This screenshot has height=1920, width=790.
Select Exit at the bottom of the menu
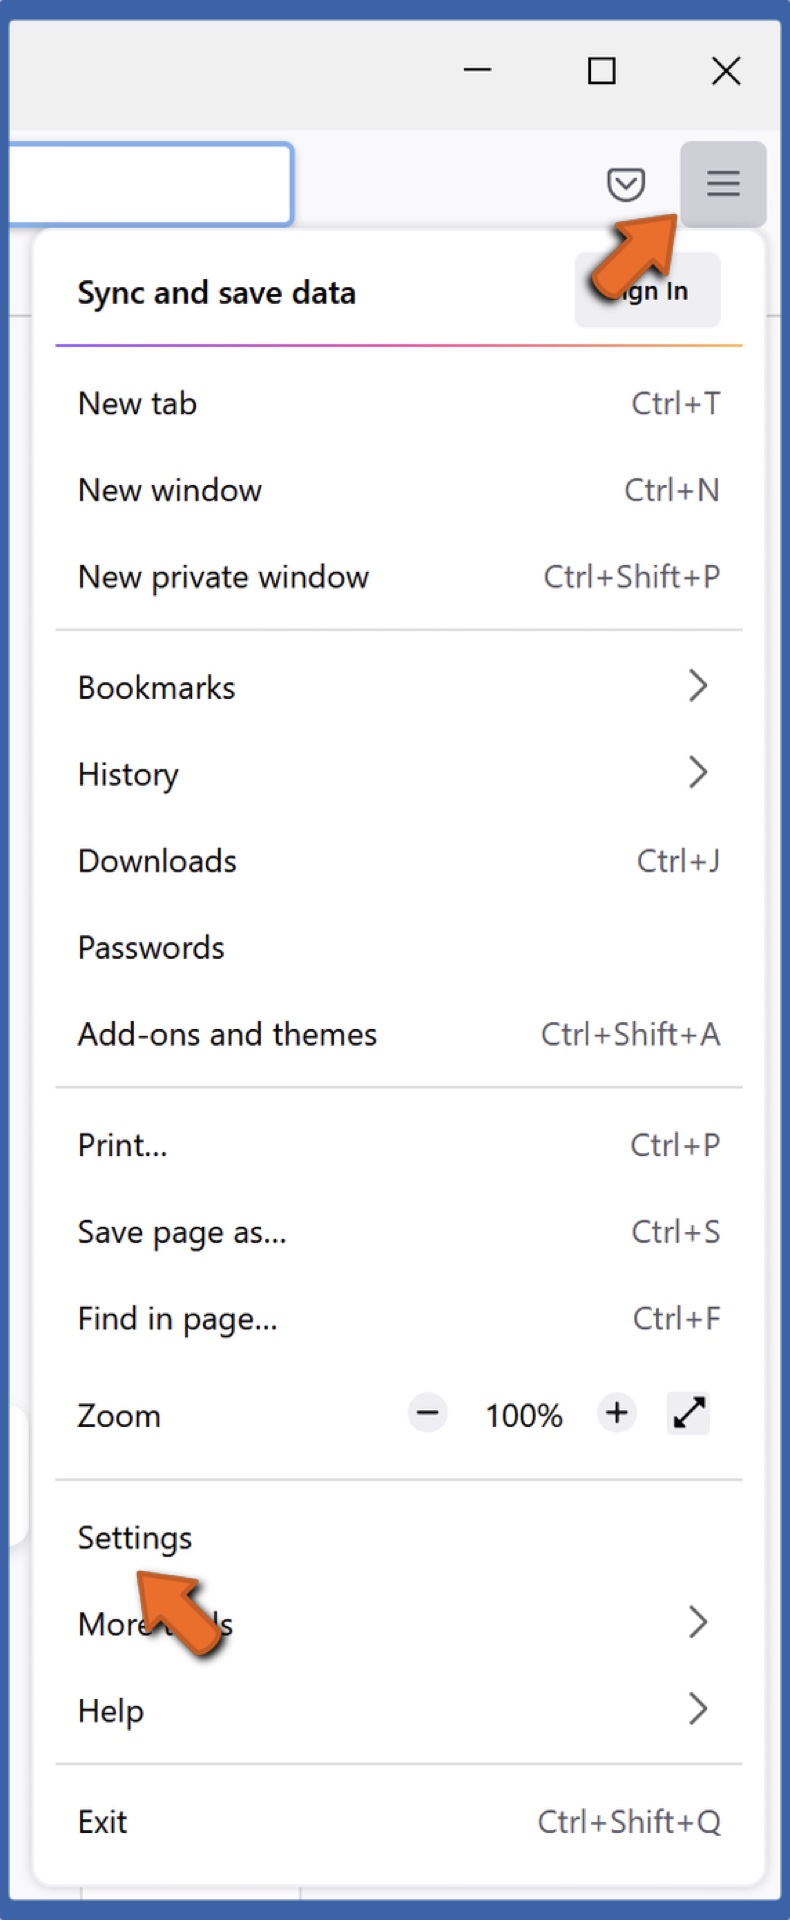click(103, 1822)
